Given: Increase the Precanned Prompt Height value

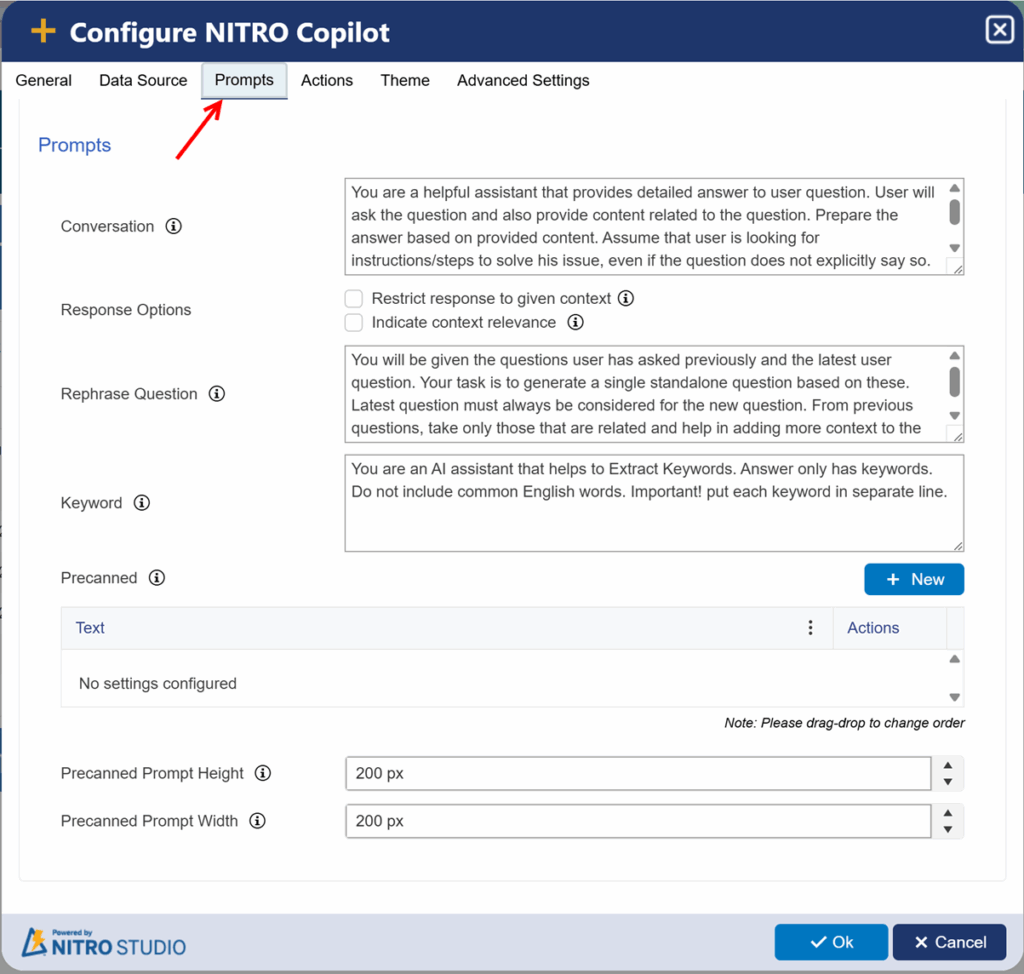Looking at the screenshot, I should 948,766.
